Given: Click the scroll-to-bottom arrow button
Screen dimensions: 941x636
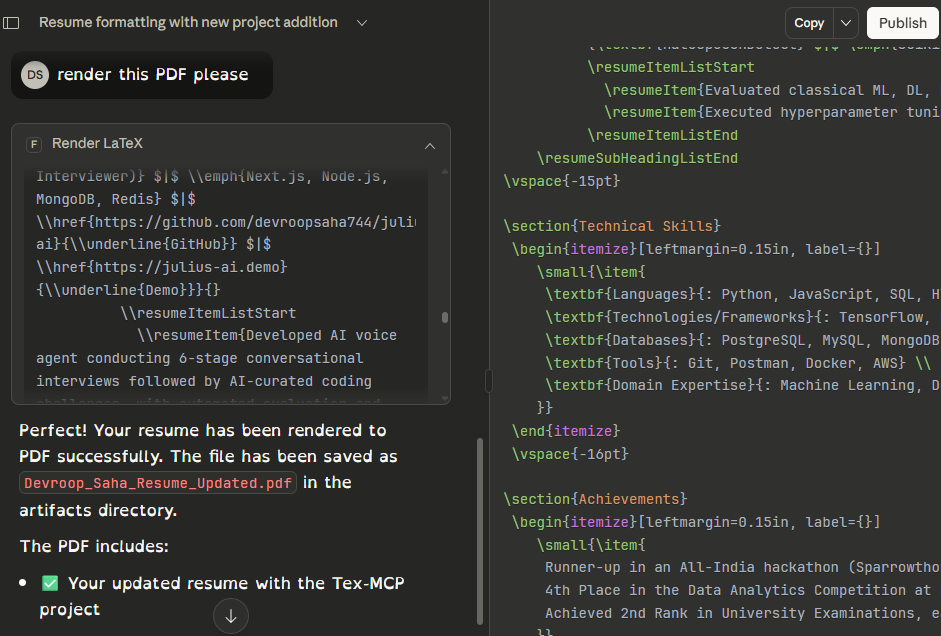Looking at the screenshot, I should [231, 616].
